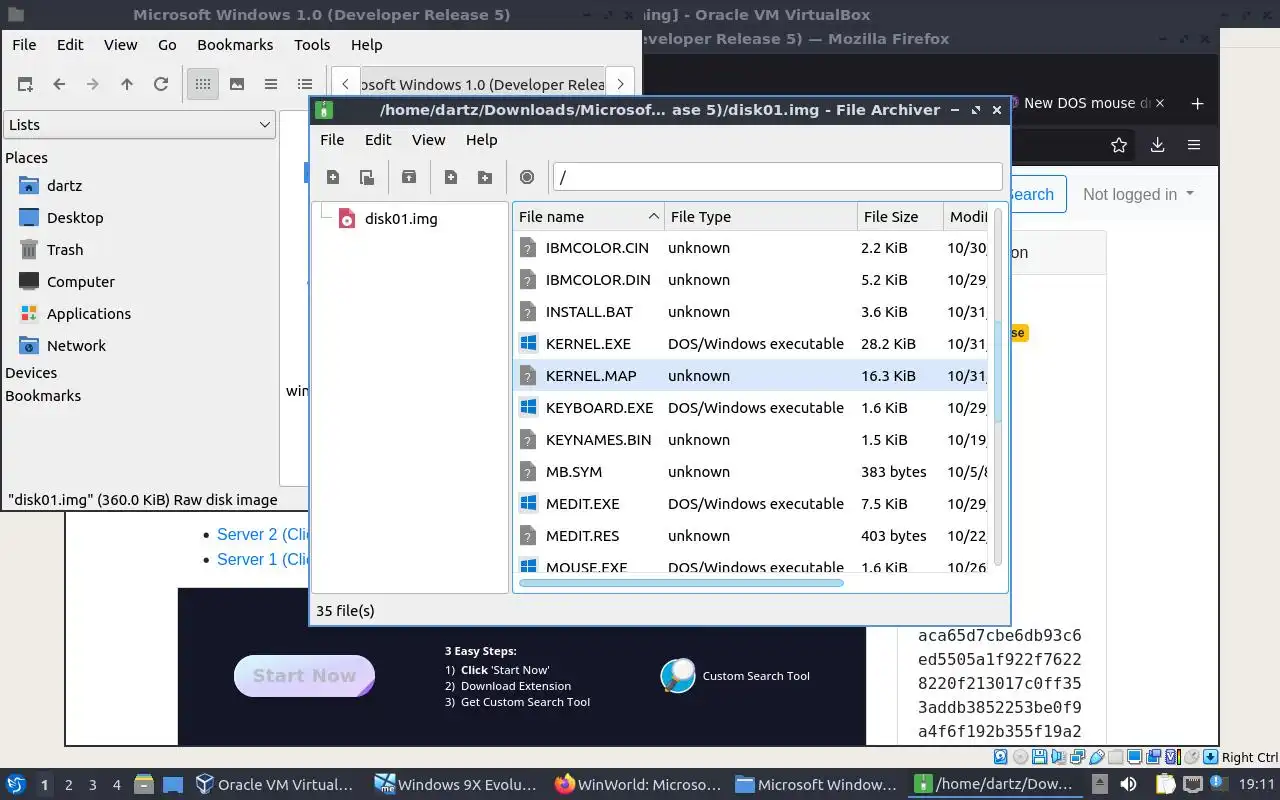
Task: Go forward in the file manager
Action: coord(93,84)
